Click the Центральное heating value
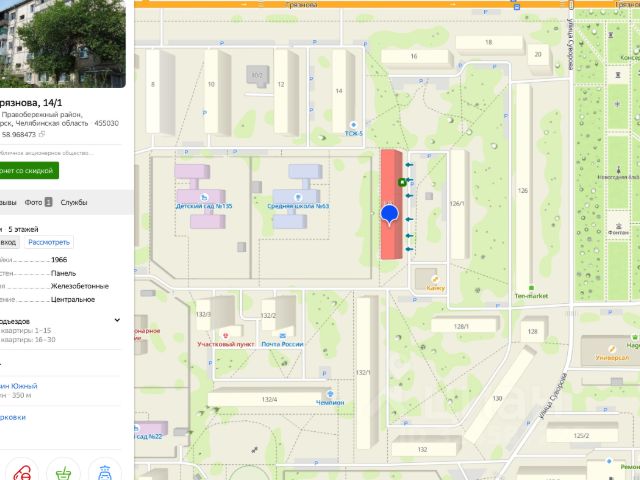 pos(73,300)
